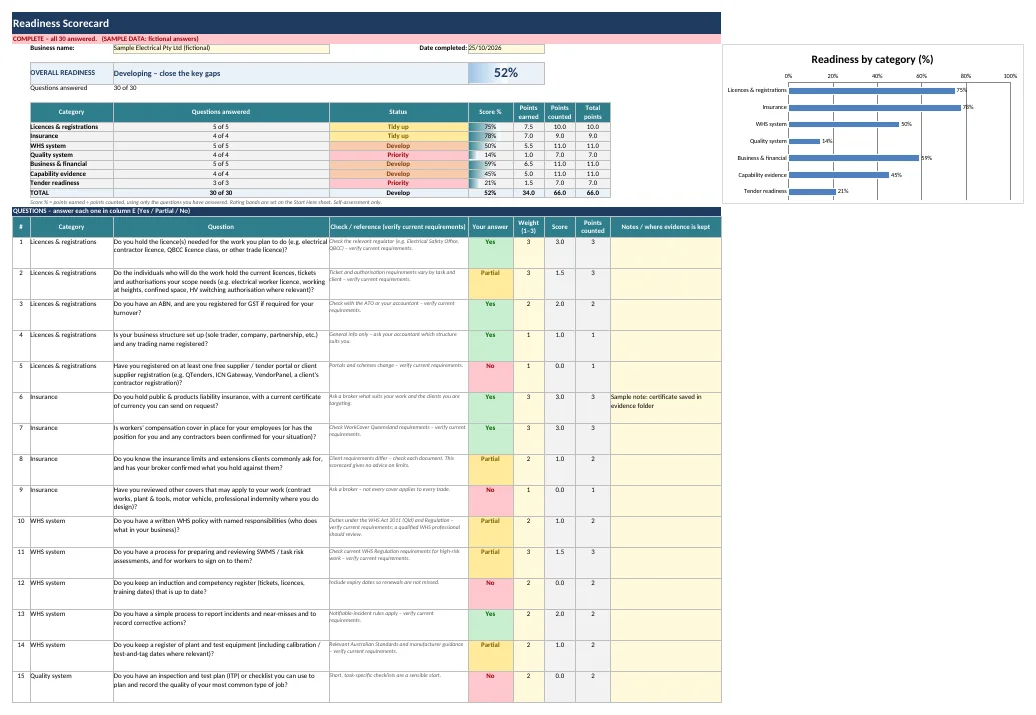This screenshot has width=1036, height=715.
Task: Click the Tender readiness bar in chart
Action: (x=812, y=192)
